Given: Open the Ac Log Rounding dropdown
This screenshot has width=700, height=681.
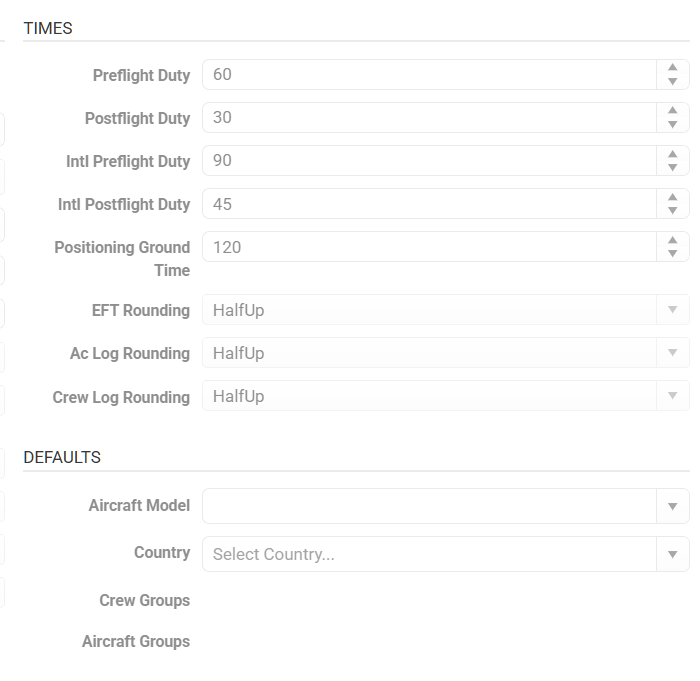Looking at the screenshot, I should point(673,353).
